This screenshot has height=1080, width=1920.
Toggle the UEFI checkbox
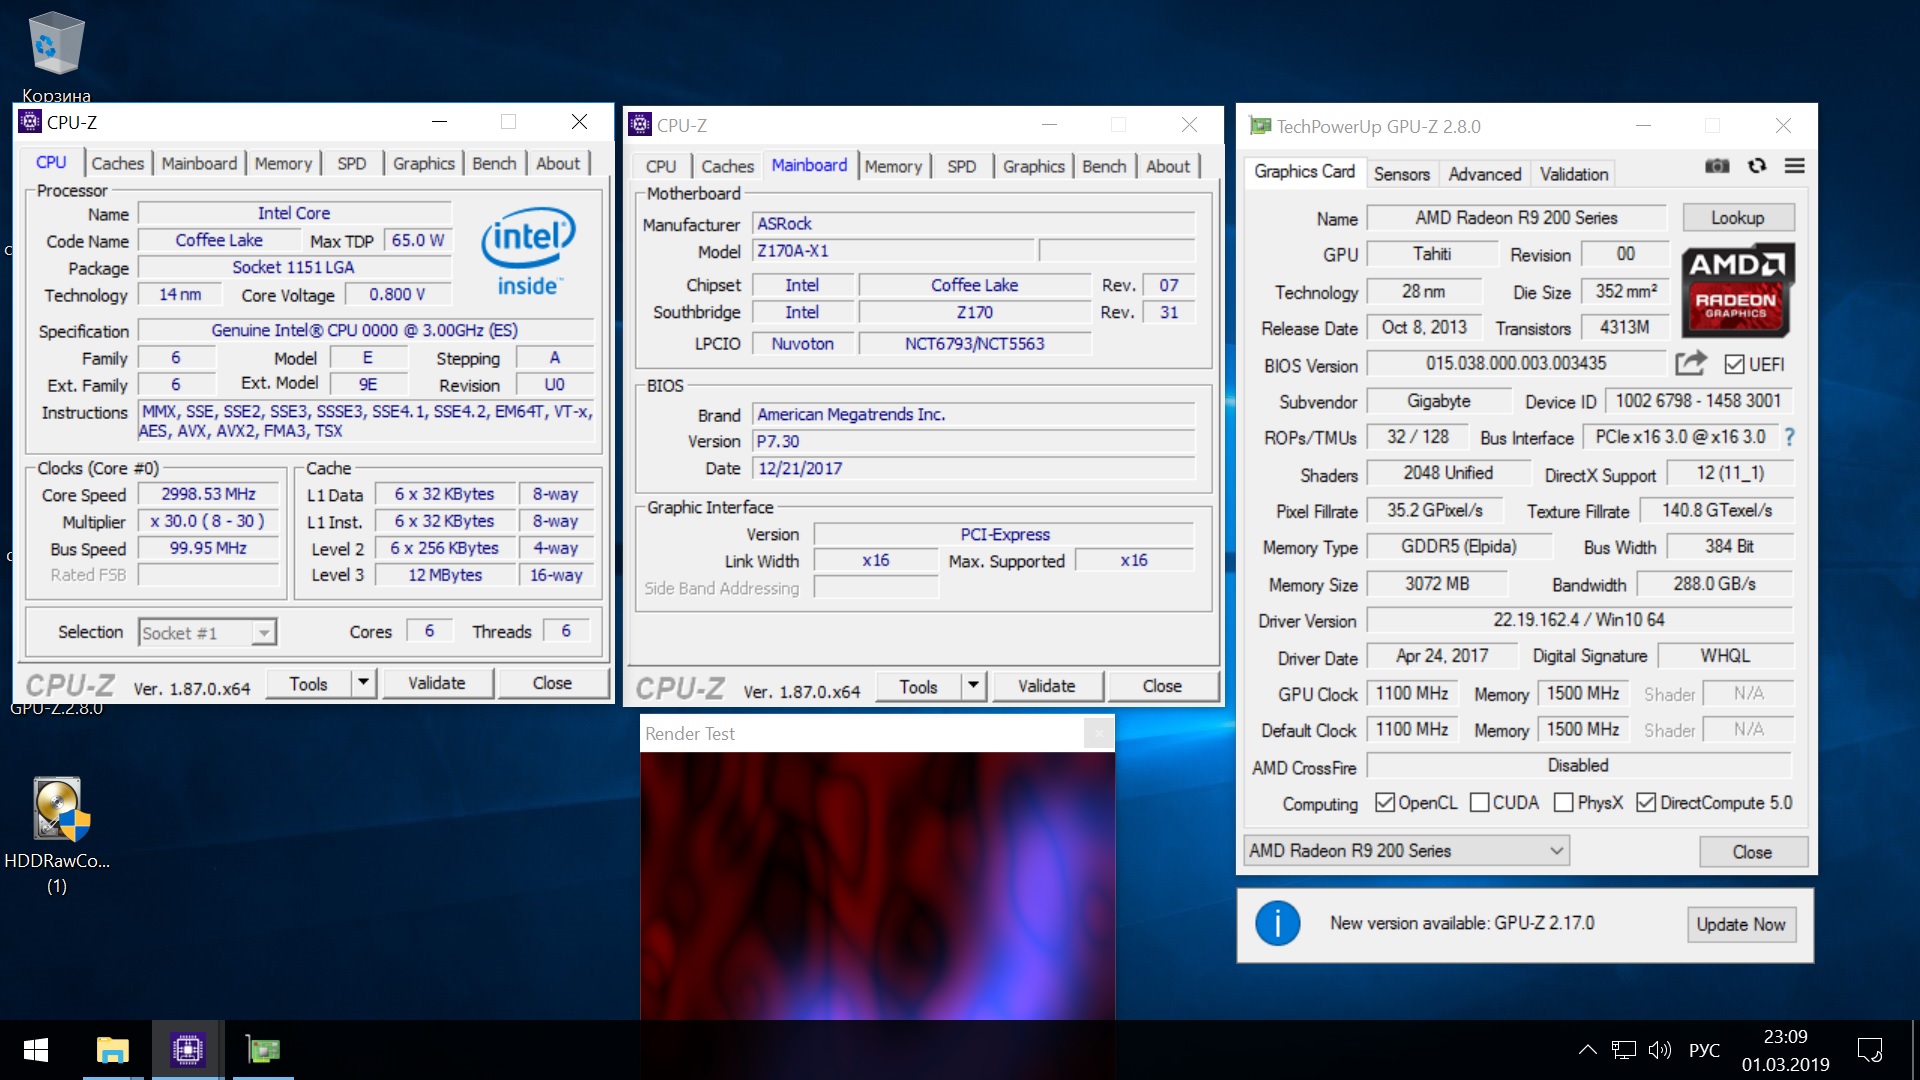(x=1735, y=365)
